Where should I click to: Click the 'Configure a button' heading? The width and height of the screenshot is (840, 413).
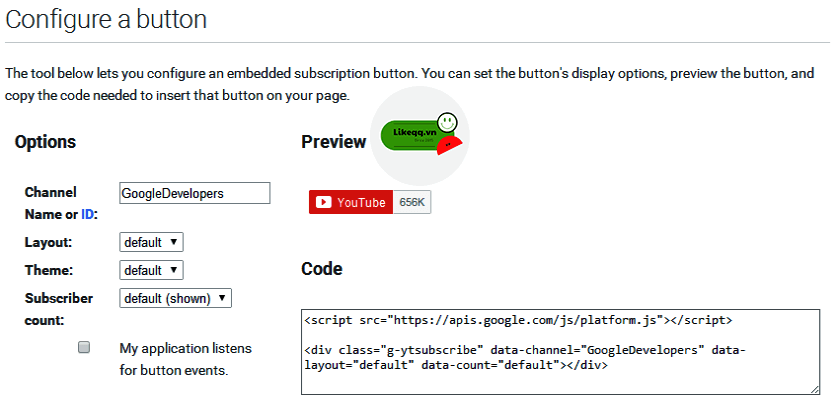106,19
